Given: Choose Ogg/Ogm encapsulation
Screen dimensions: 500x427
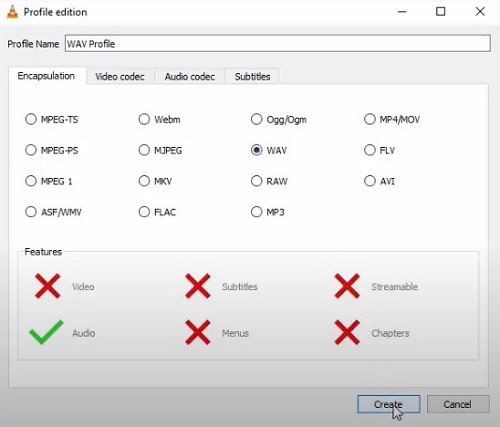Looking at the screenshot, I should pos(256,119).
